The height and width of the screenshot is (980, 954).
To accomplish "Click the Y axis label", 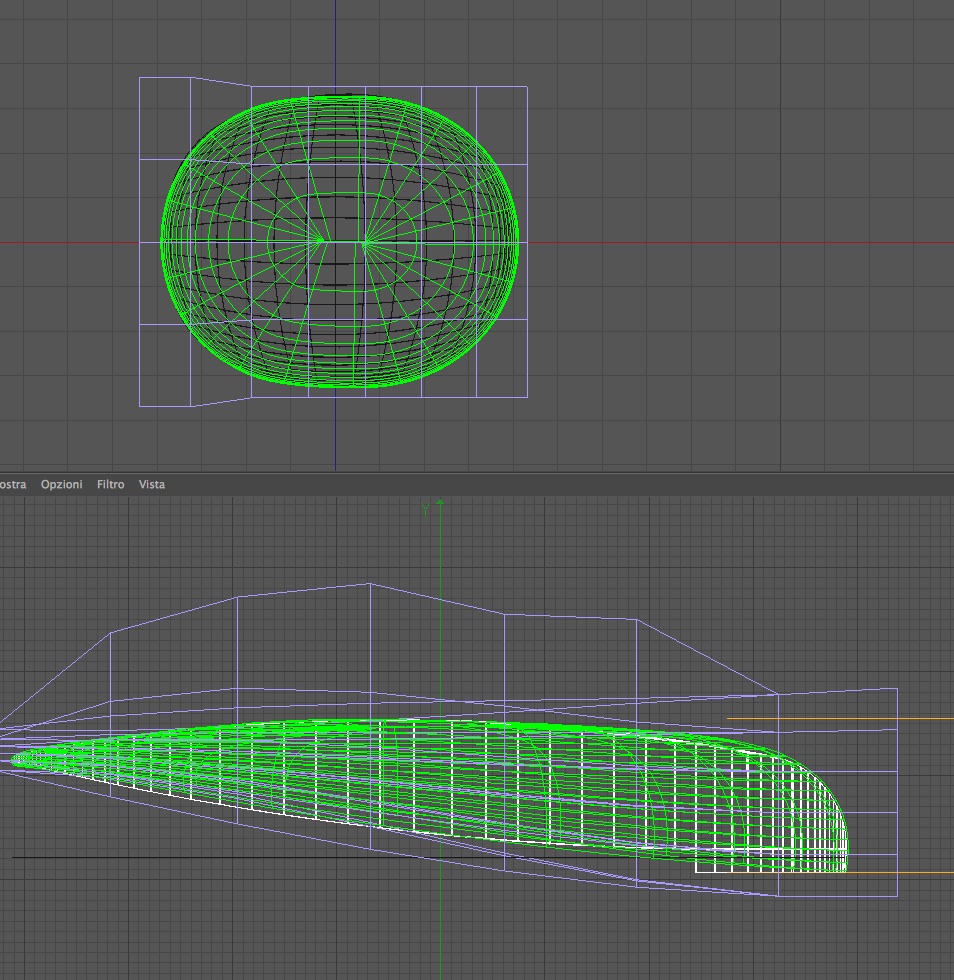I will pos(426,509).
